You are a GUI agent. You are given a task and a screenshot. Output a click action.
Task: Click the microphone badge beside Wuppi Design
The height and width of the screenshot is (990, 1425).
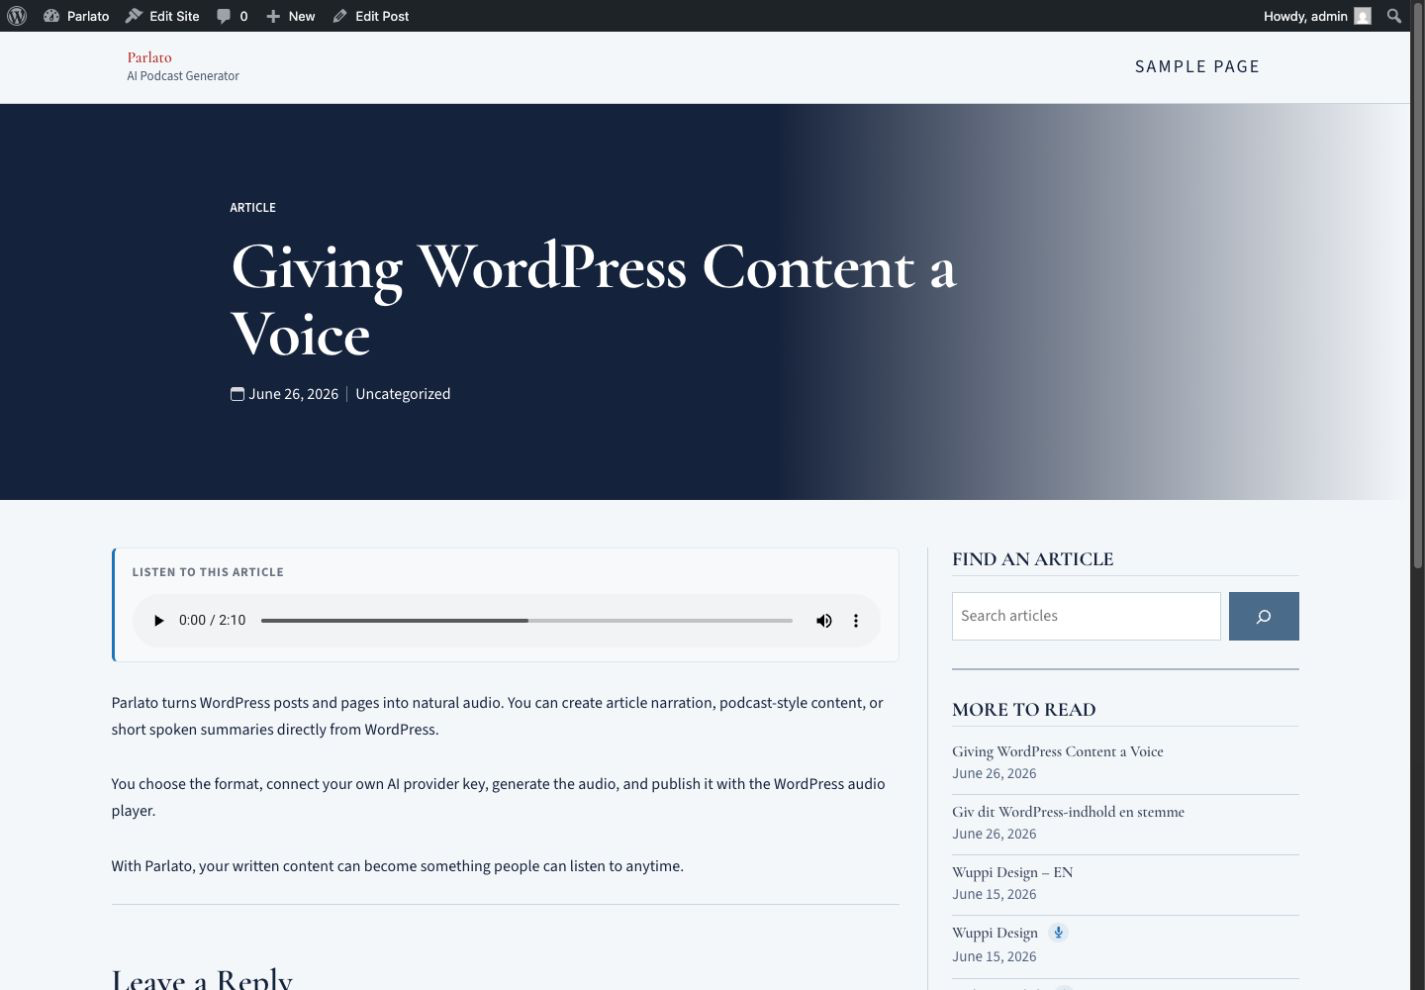tap(1058, 932)
